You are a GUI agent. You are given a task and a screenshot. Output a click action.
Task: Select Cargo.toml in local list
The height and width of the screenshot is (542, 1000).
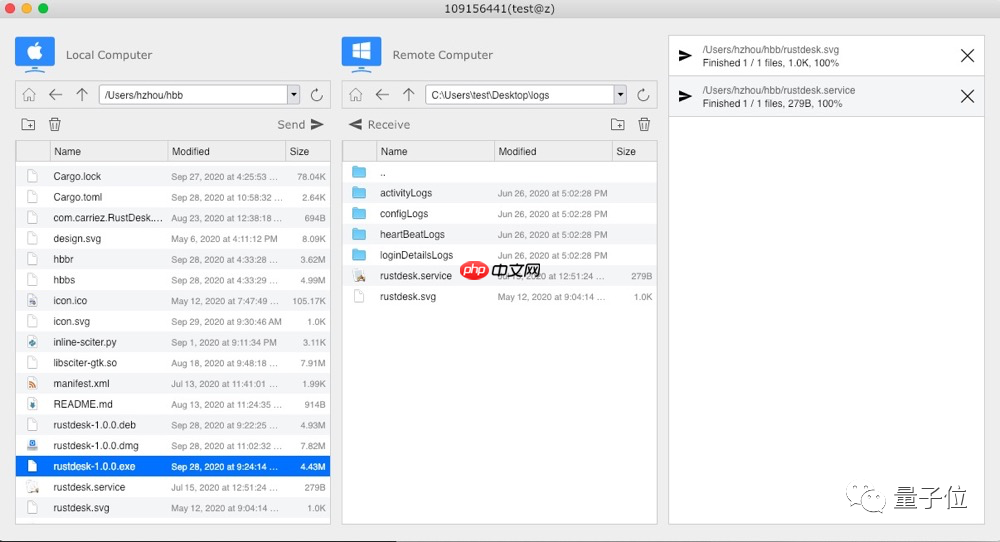(173, 197)
